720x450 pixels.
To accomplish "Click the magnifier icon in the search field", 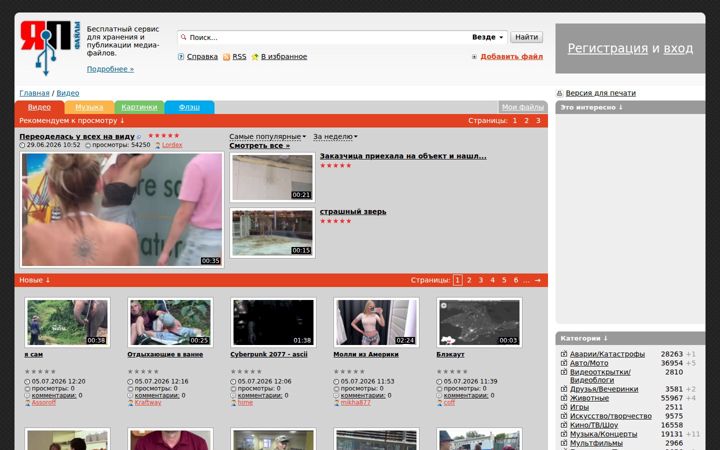I will point(184,37).
